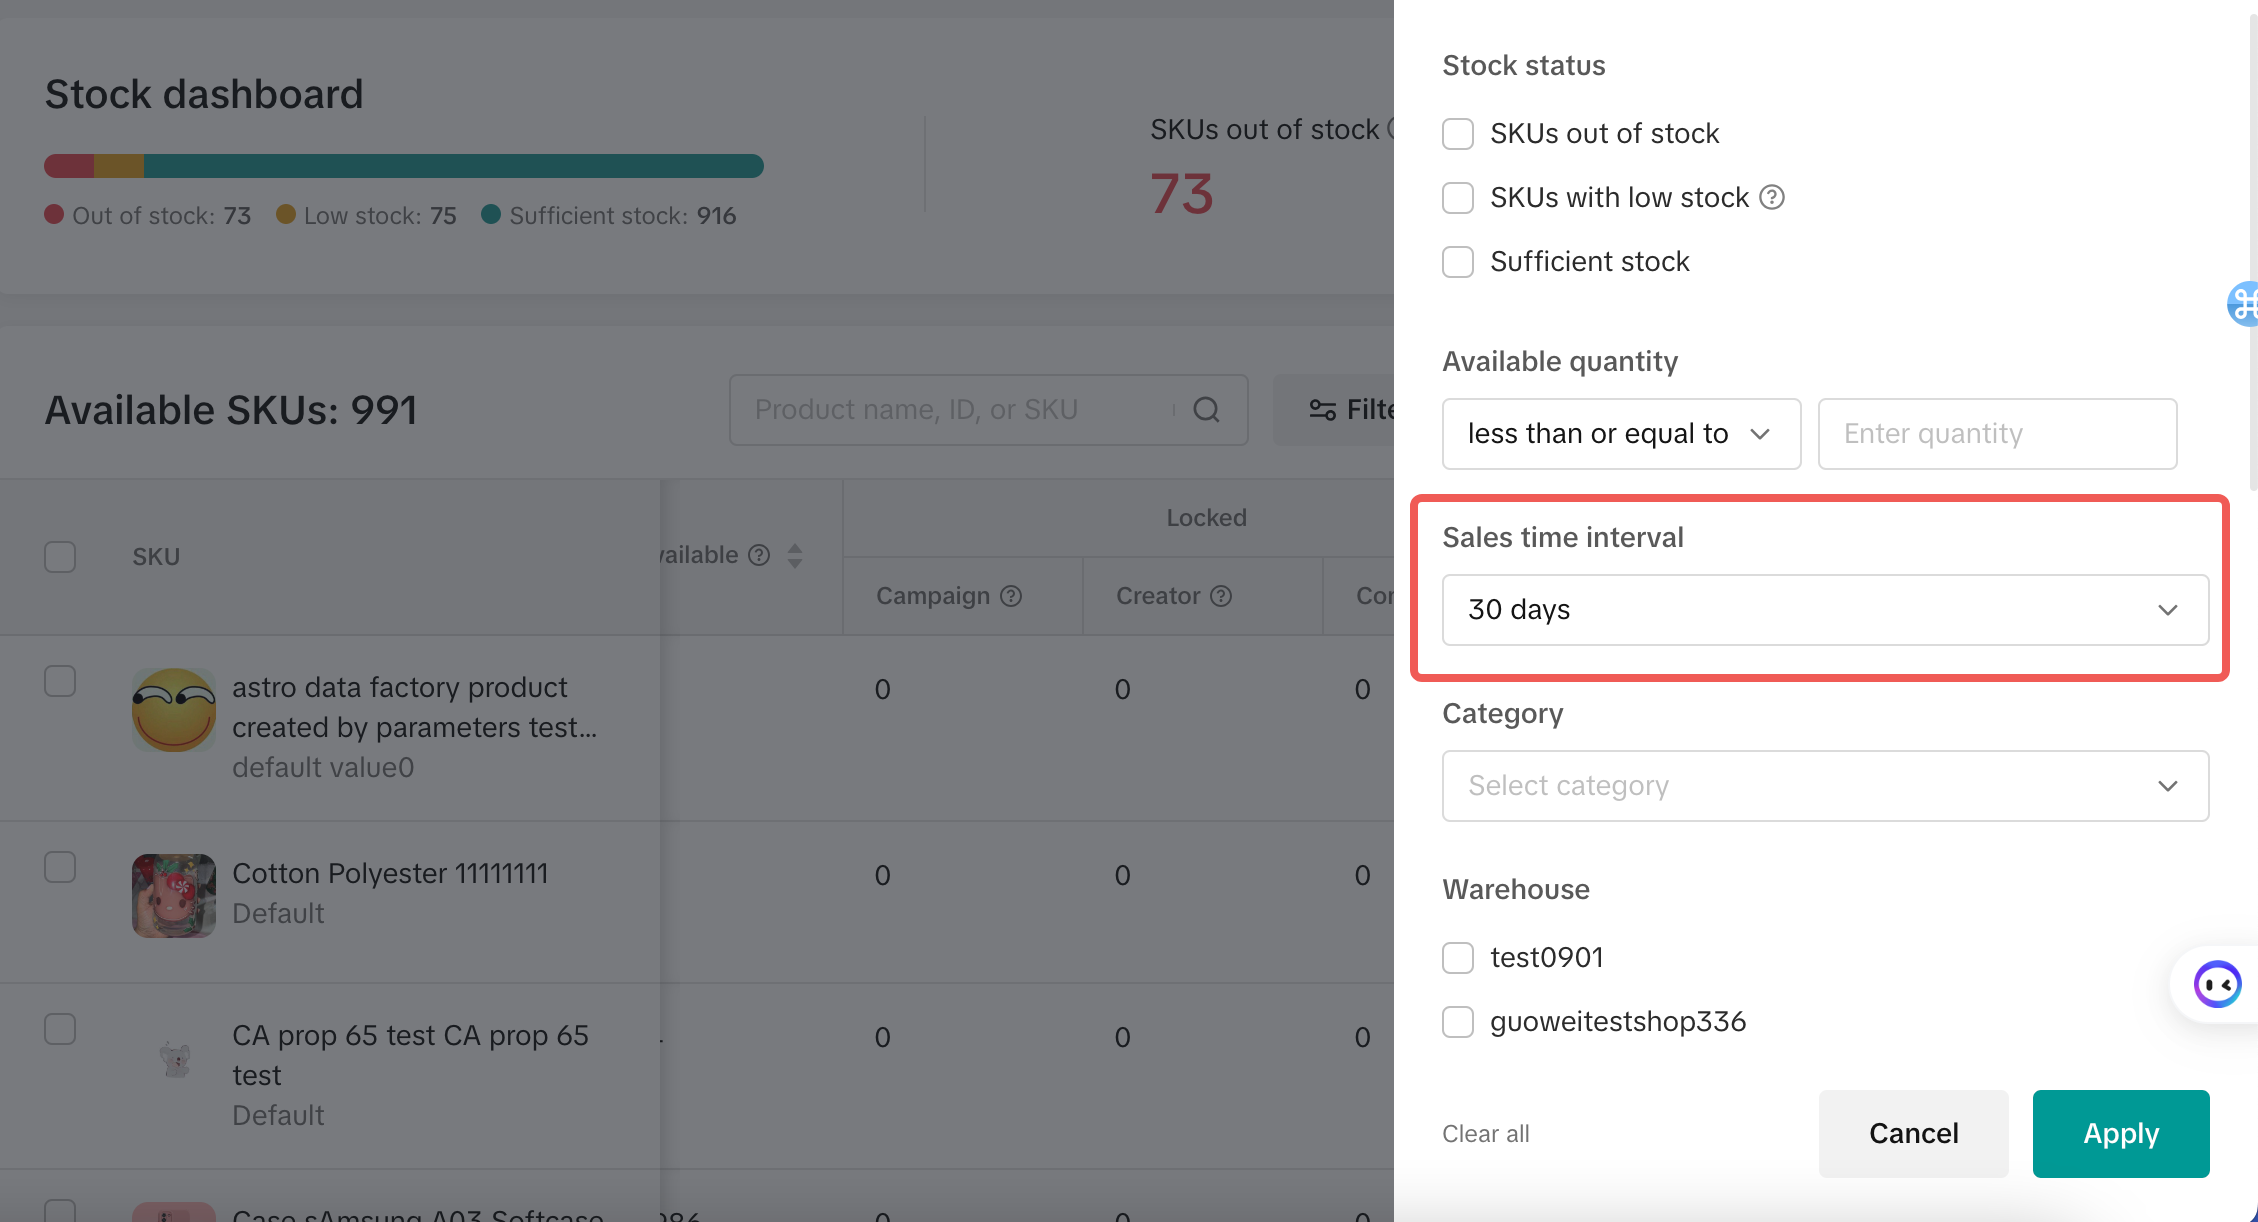The image size is (2258, 1222).
Task: Open the less than or equal to dropdown
Action: [1620, 434]
